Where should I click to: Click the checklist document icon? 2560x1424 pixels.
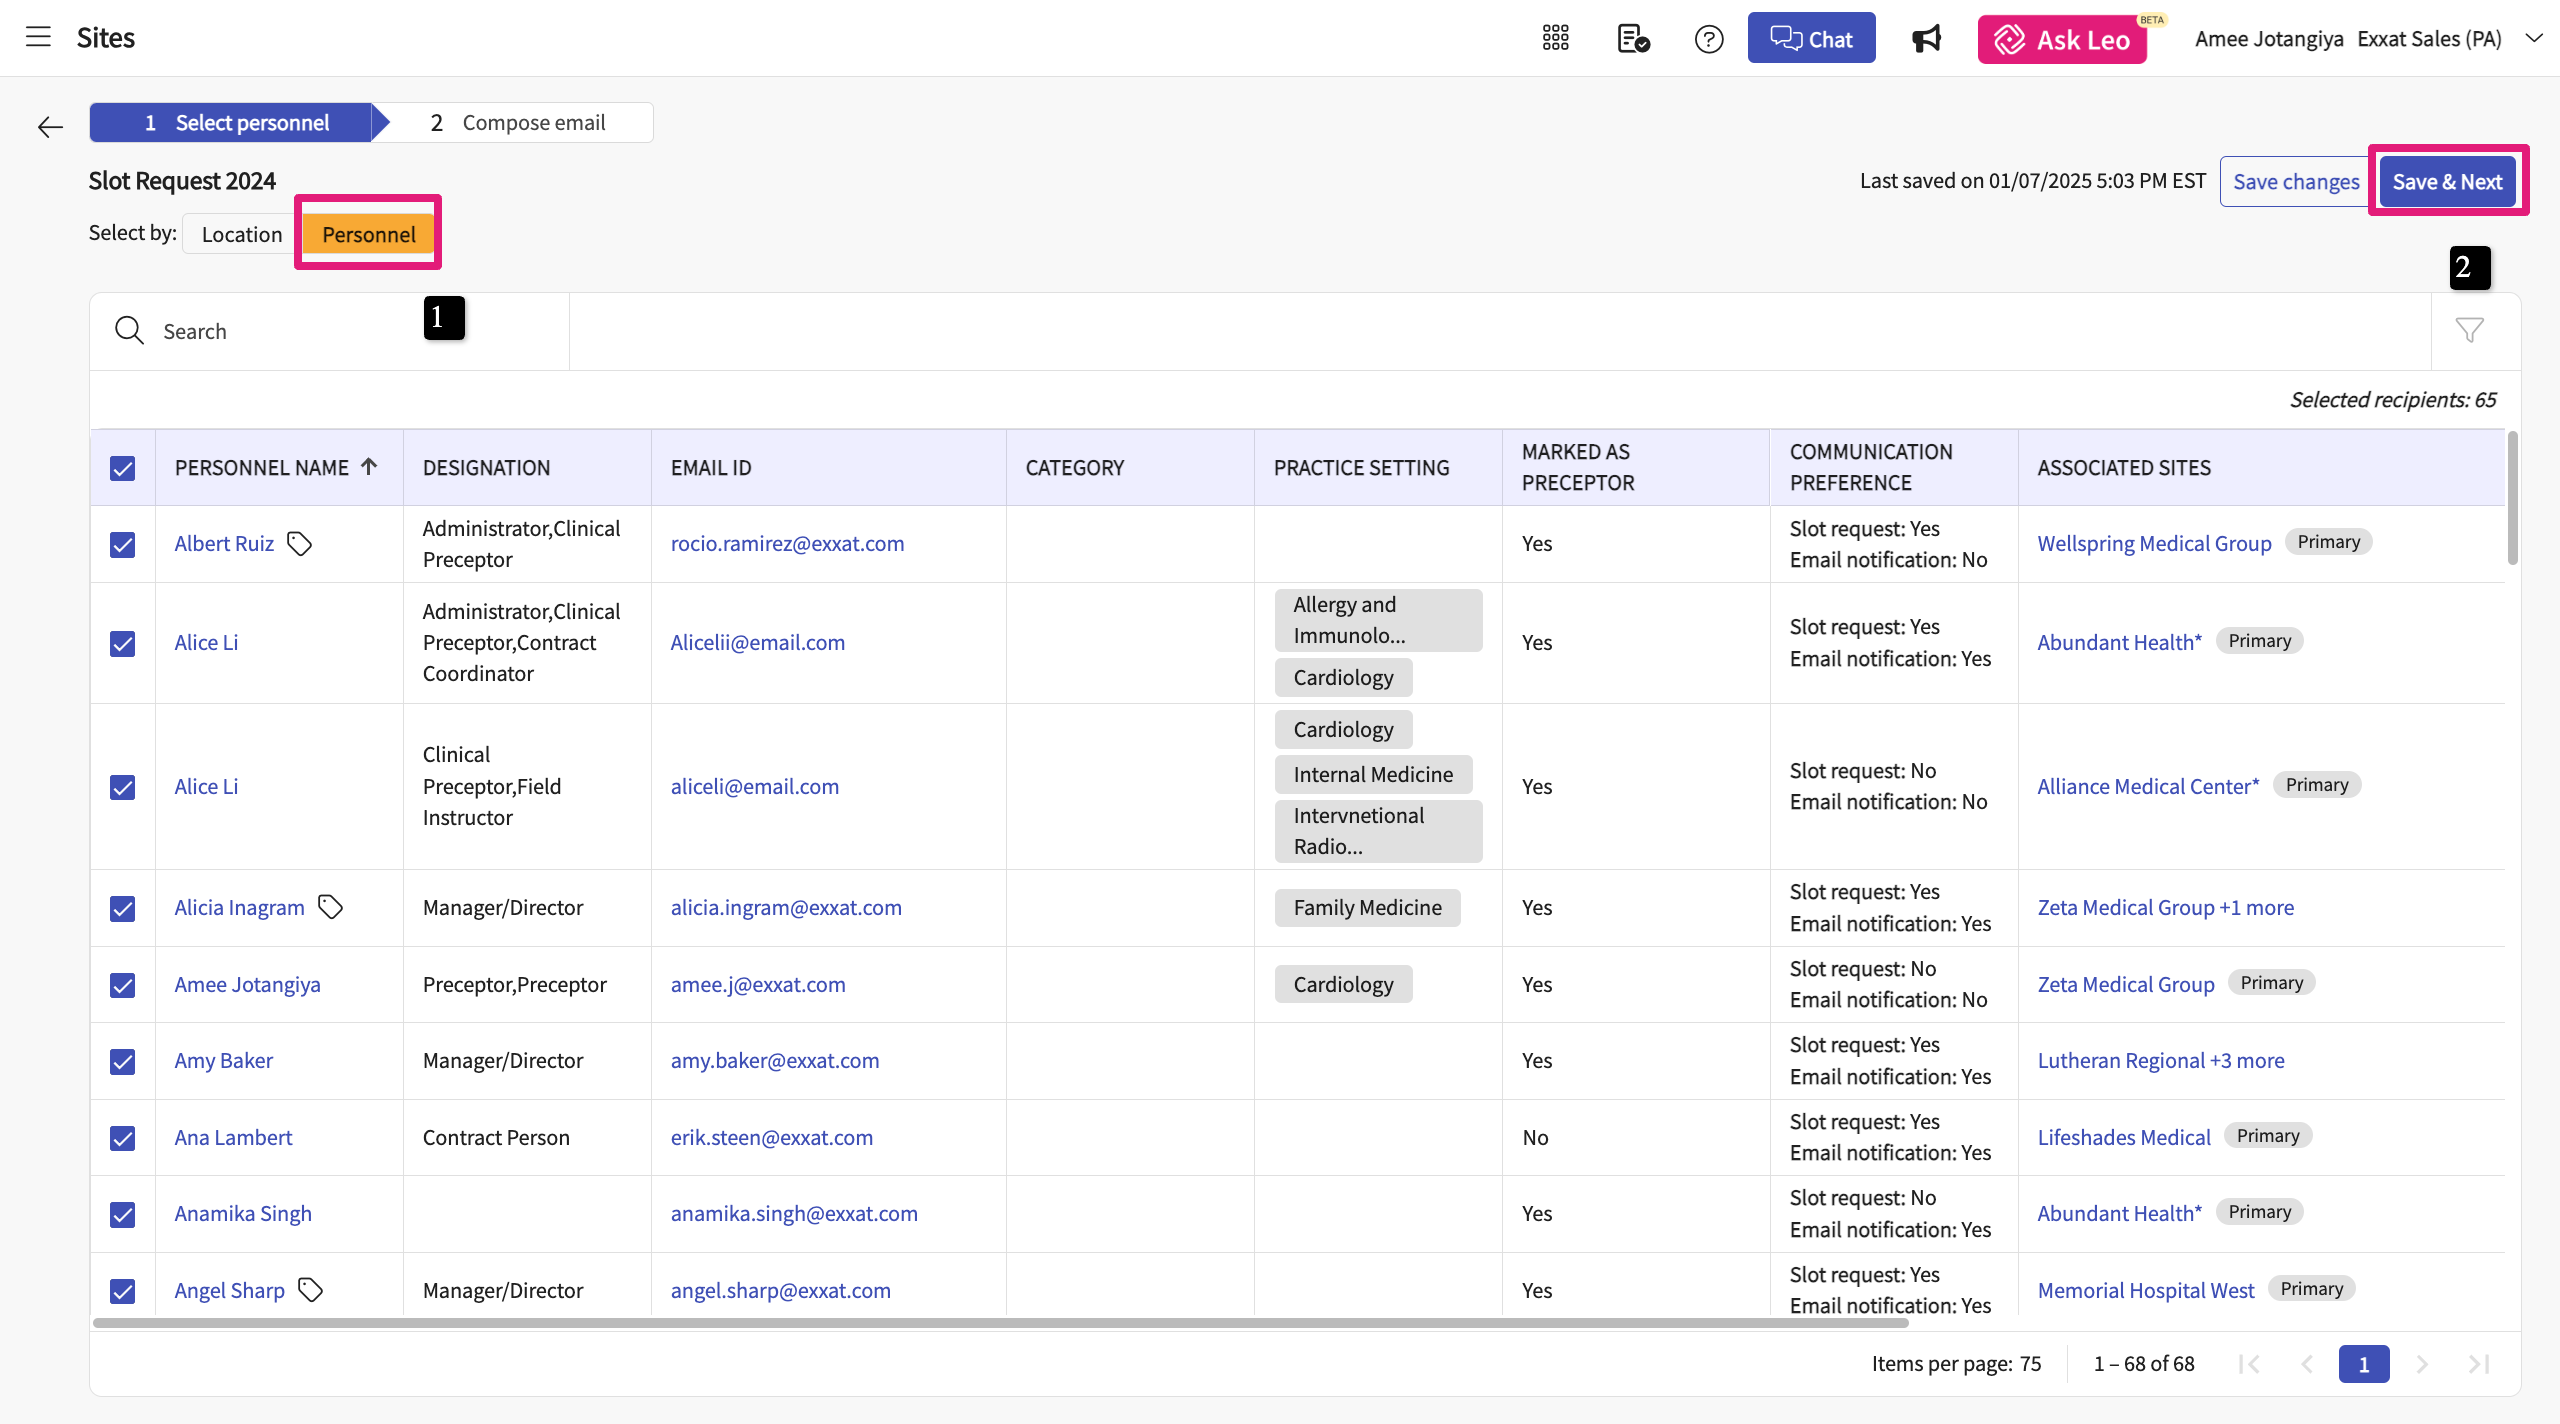pyautogui.click(x=1633, y=39)
